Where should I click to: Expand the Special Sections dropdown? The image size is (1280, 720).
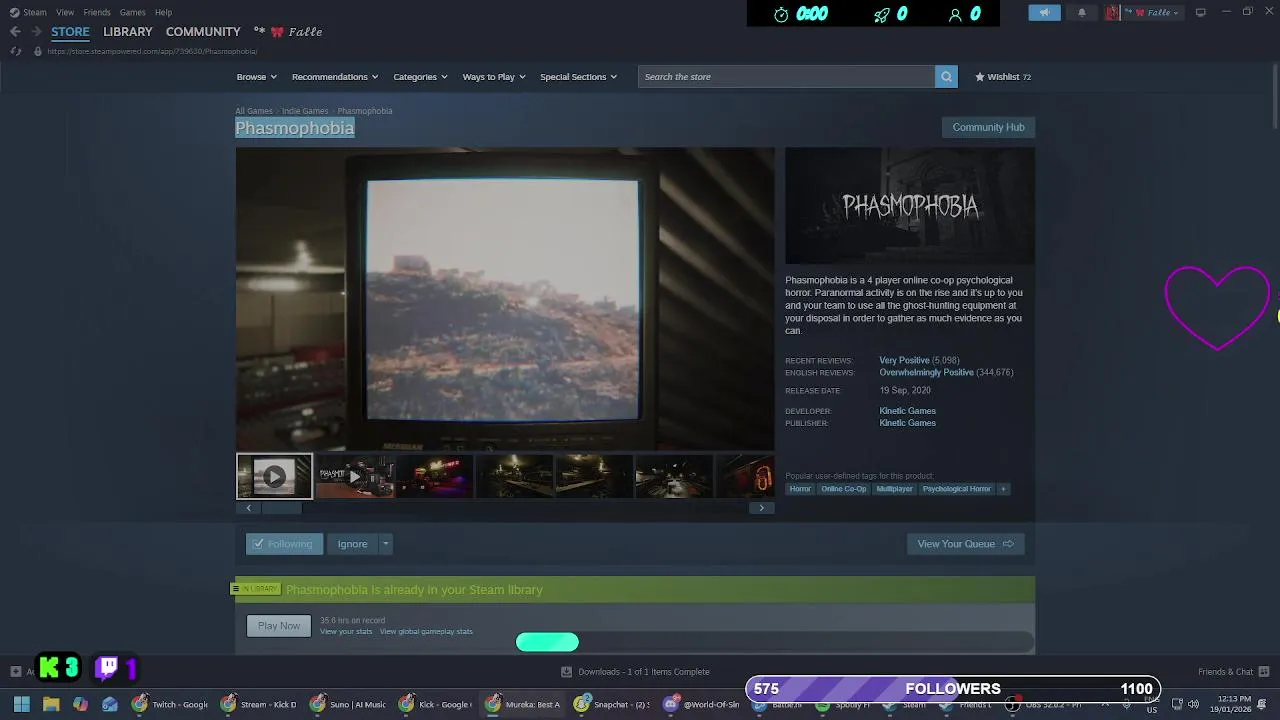(578, 77)
